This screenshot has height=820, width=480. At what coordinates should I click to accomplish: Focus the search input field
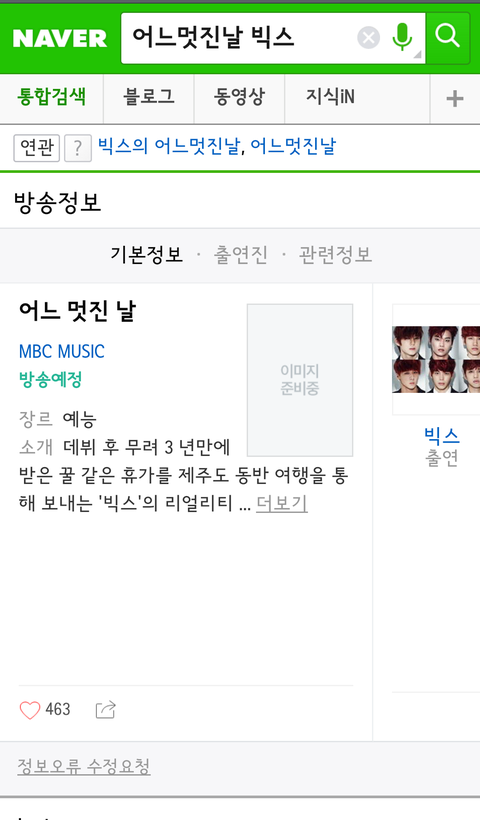(238, 38)
